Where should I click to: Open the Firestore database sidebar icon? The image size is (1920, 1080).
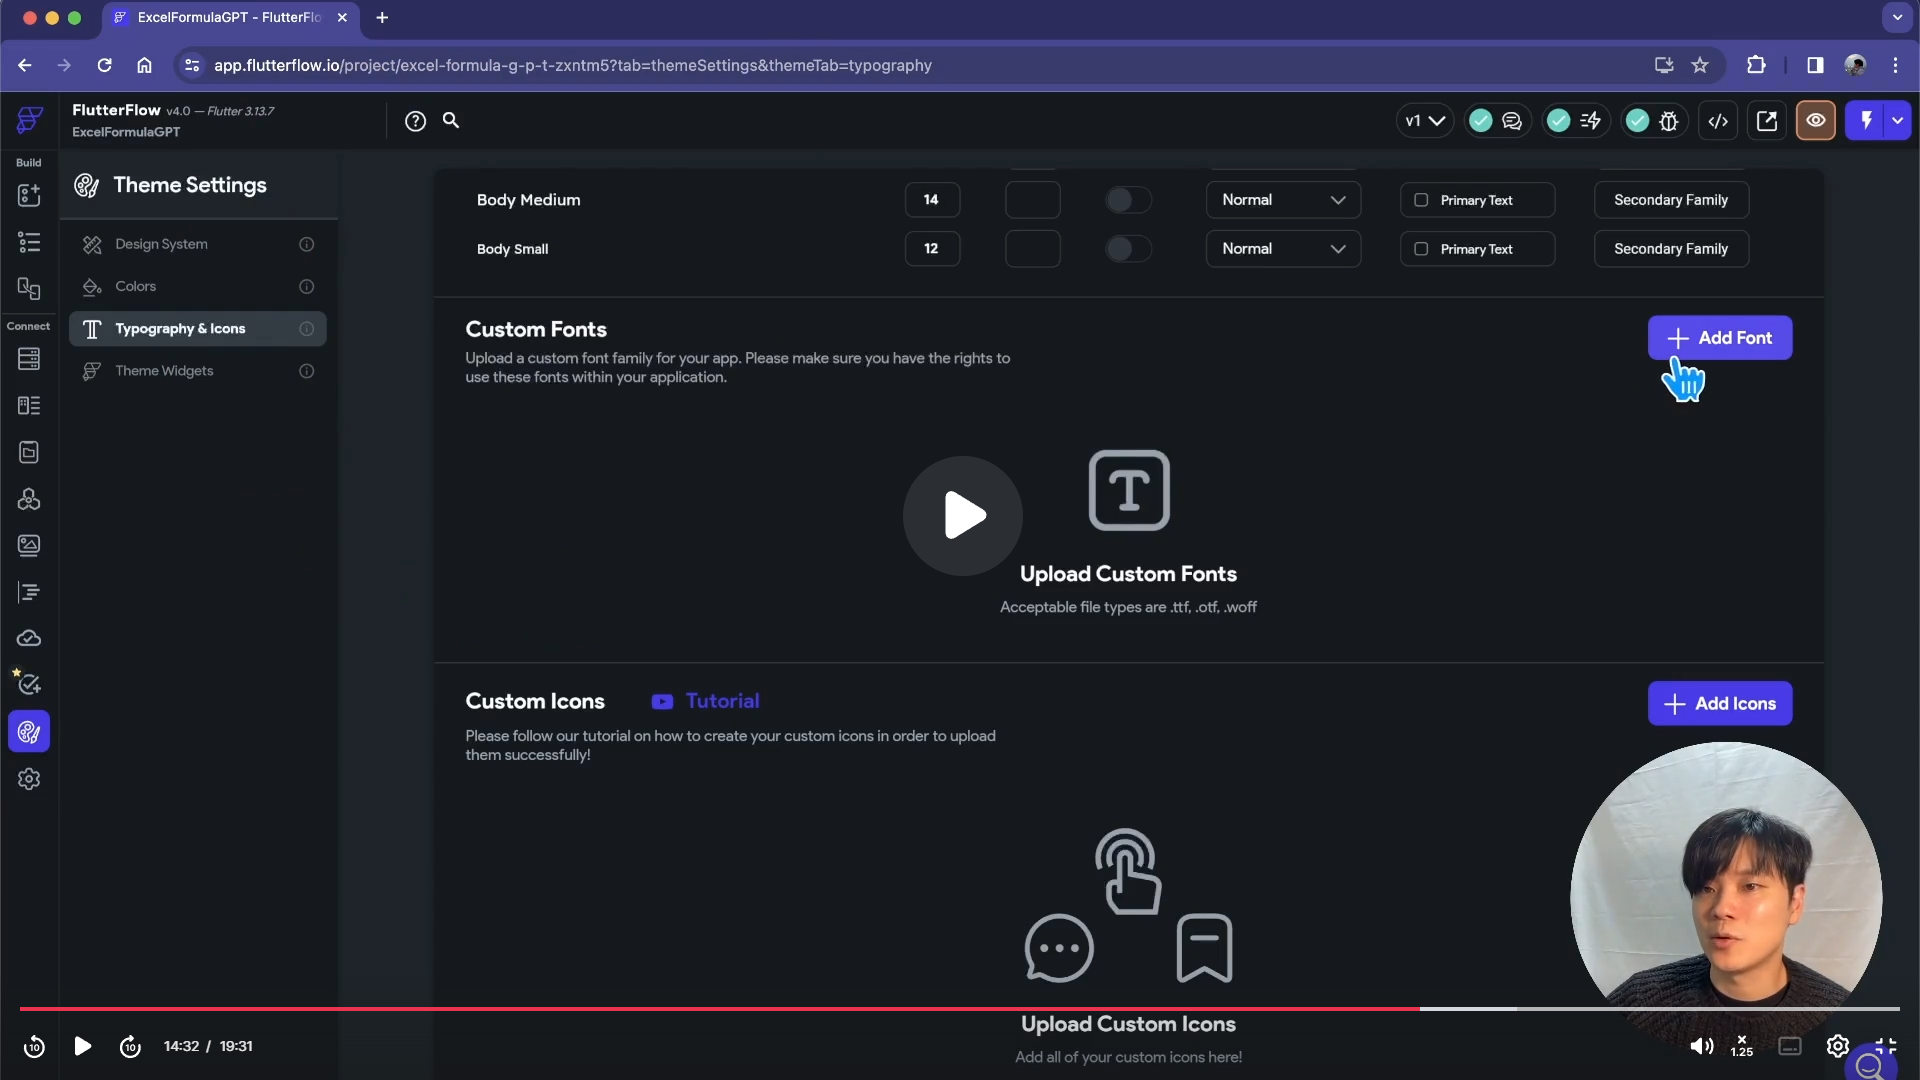[29, 359]
